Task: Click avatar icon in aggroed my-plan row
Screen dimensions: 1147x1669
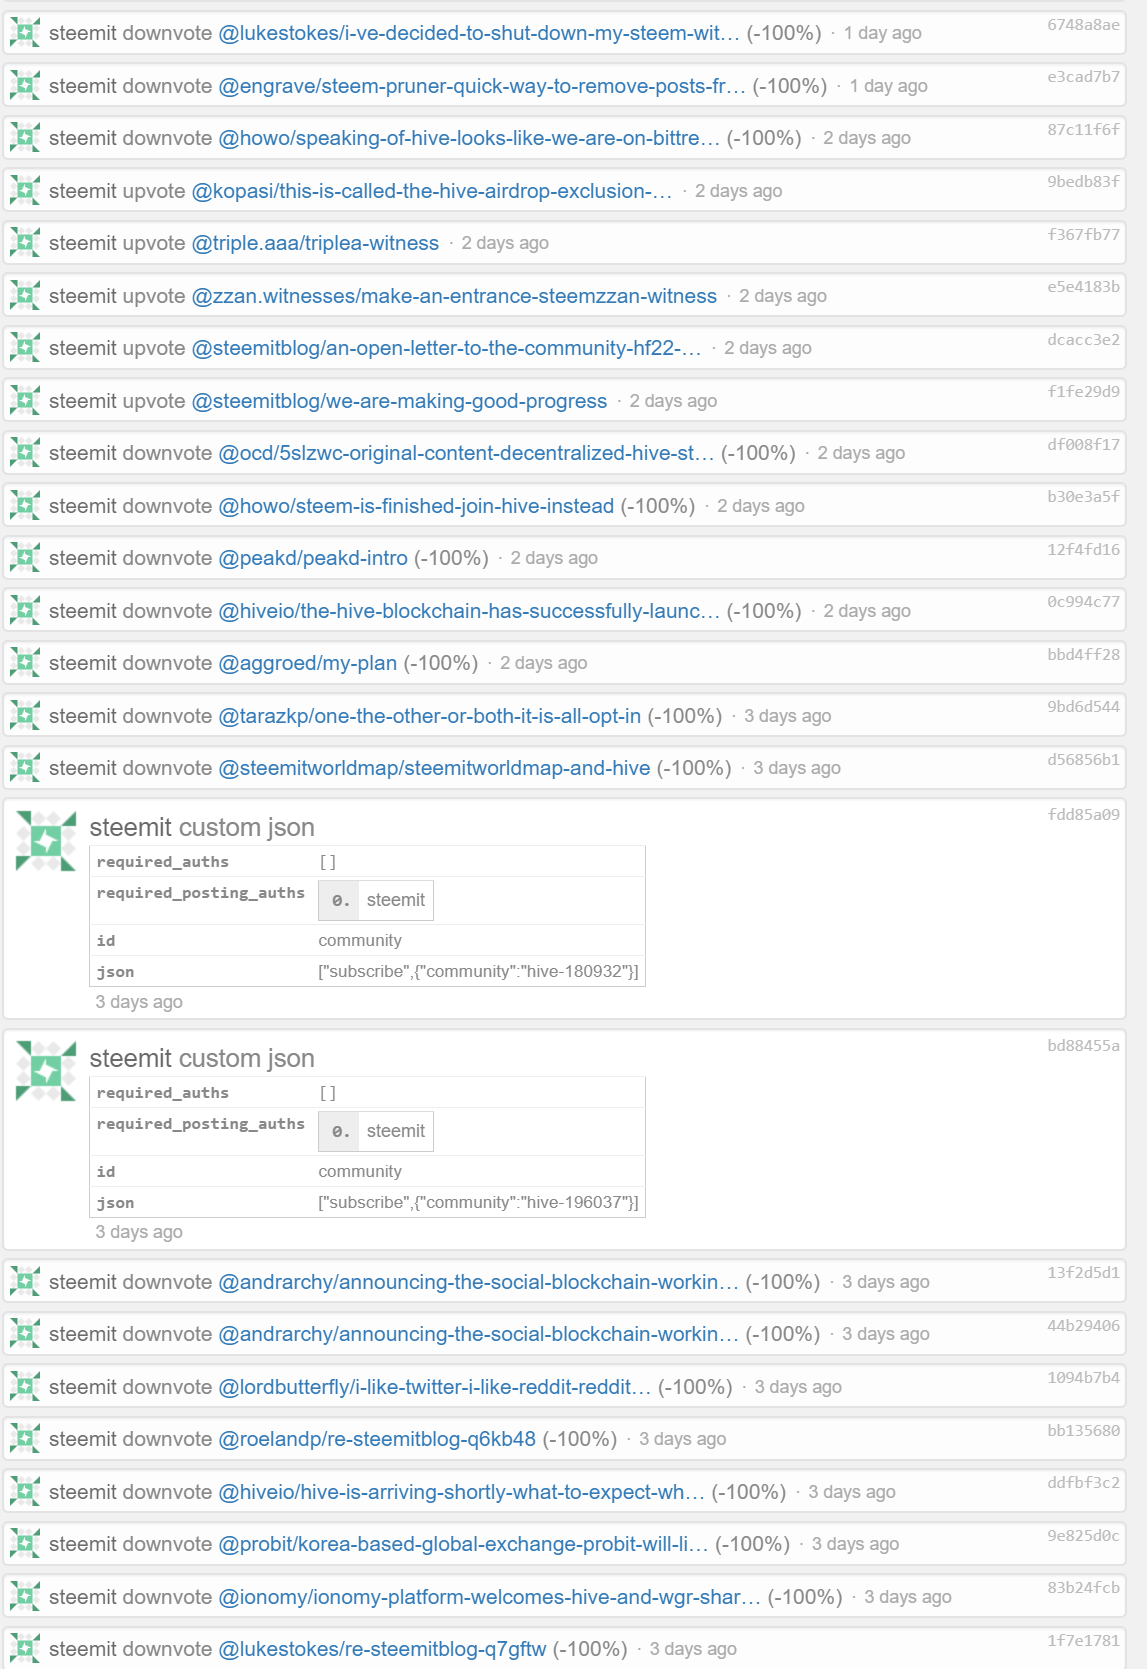Action: [25, 663]
